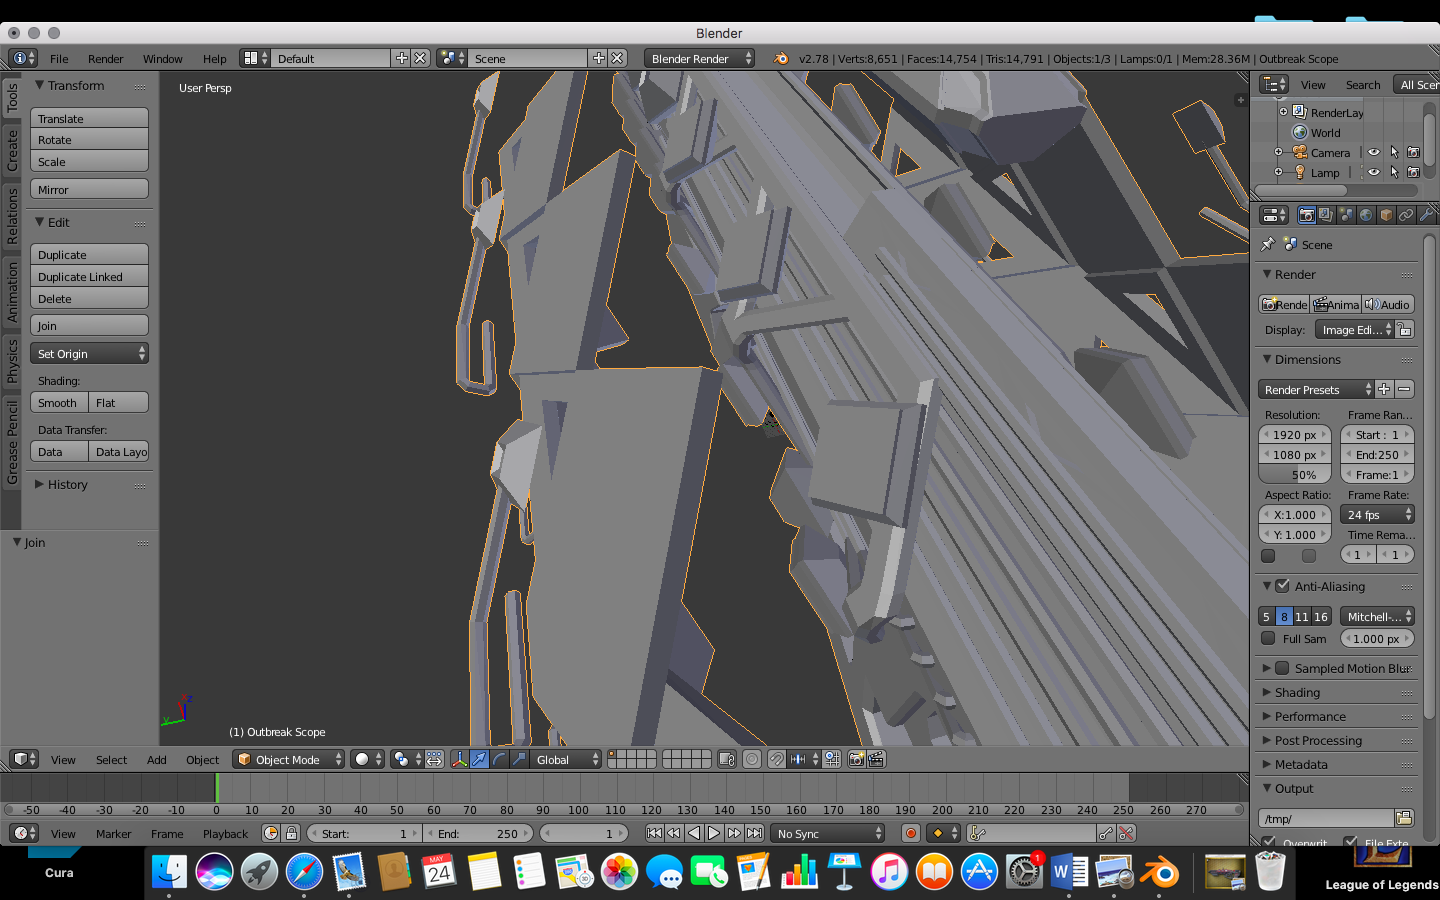Viewport: 1440px width, 900px height.
Task: Jump to the first frame of the timeline
Action: pos(654,833)
